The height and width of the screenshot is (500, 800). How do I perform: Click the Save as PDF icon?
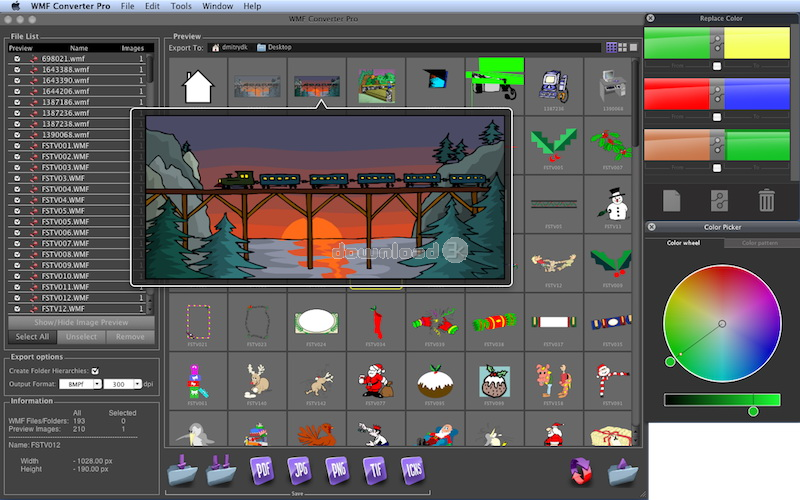(262, 469)
